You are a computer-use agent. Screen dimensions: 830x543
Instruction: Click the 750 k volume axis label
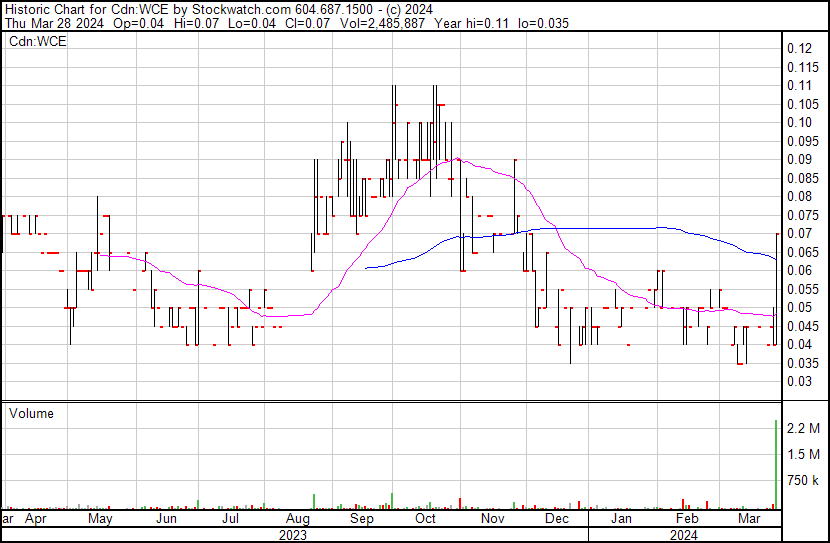point(803,481)
